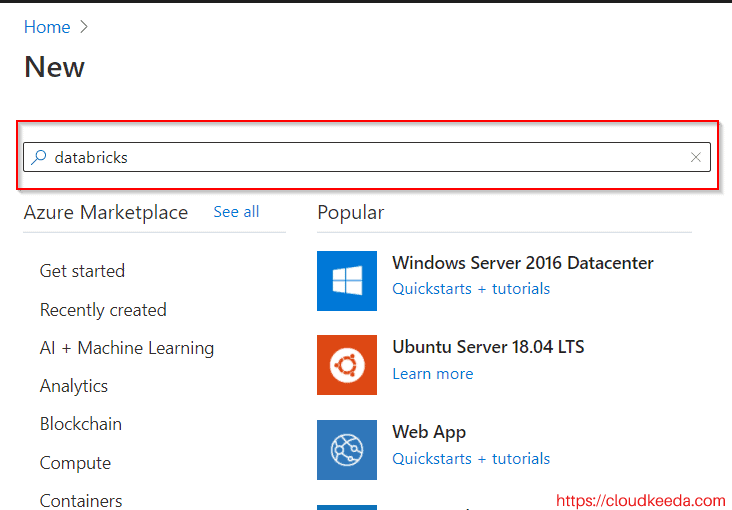Open Web App Quickstarts + tutorials link
Viewport: 732px width, 510px height.
click(471, 459)
